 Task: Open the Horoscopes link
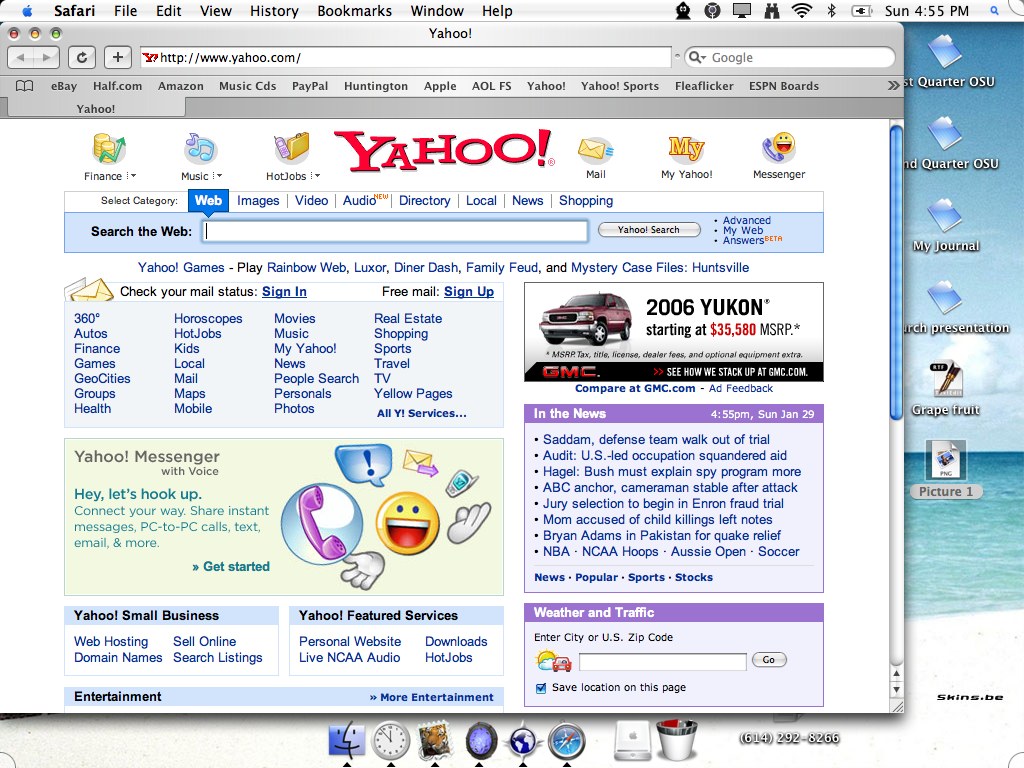(x=208, y=318)
